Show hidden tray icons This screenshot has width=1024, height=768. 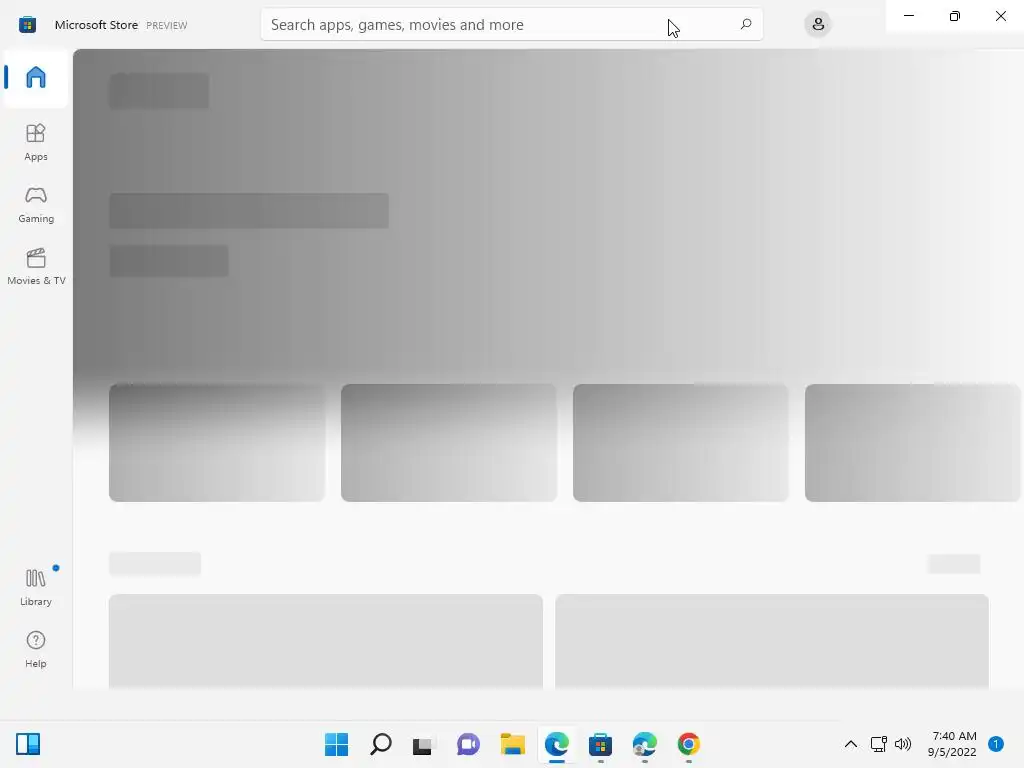point(850,744)
